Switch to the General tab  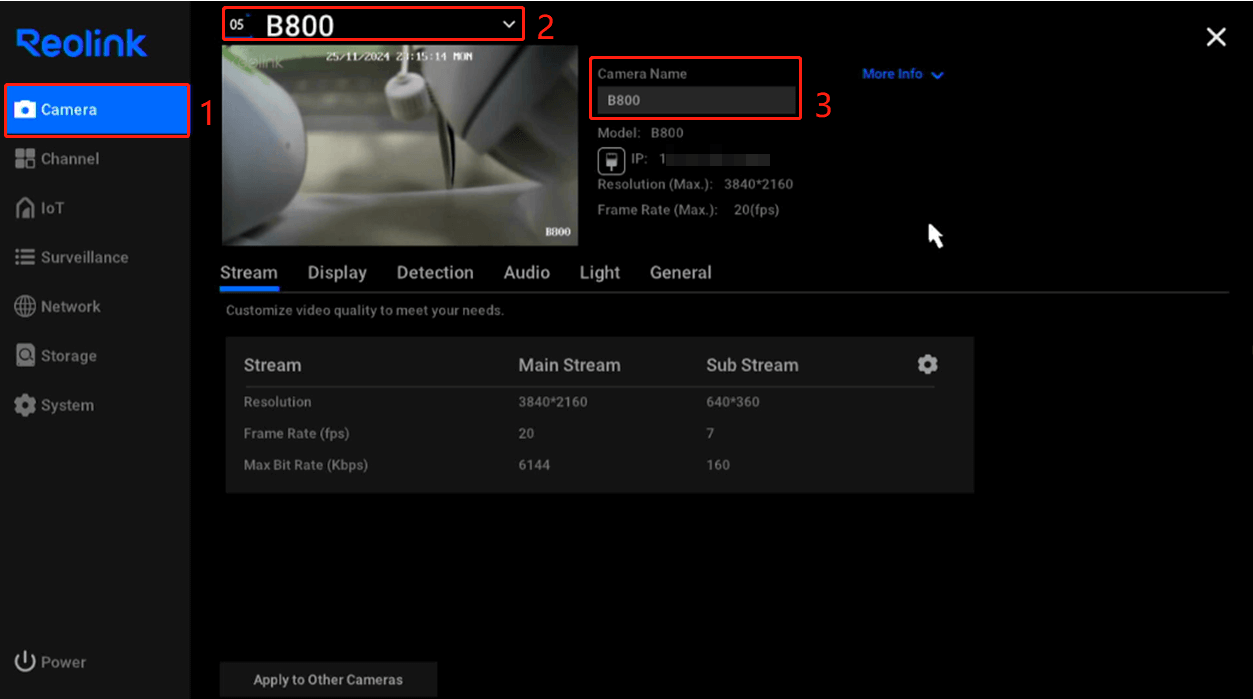pyautogui.click(x=681, y=273)
